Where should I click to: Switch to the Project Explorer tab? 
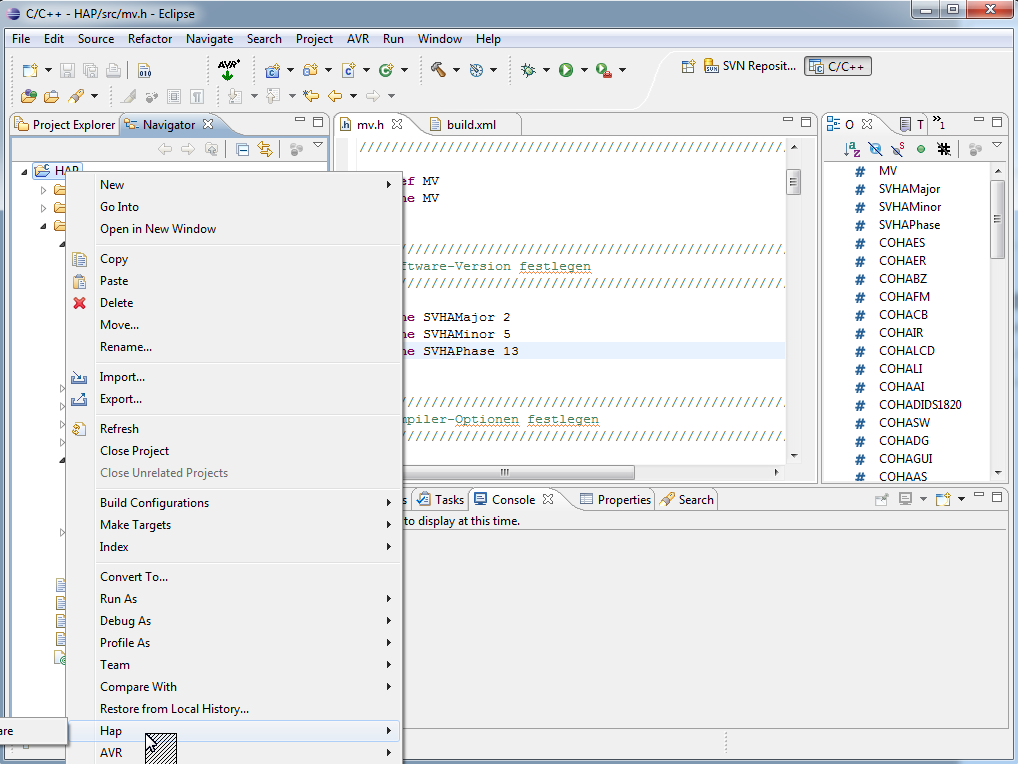coord(65,125)
